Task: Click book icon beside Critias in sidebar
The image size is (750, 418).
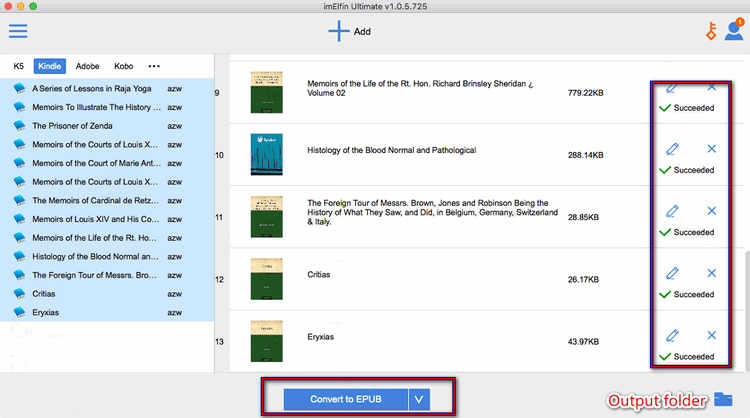Action: [x=19, y=294]
